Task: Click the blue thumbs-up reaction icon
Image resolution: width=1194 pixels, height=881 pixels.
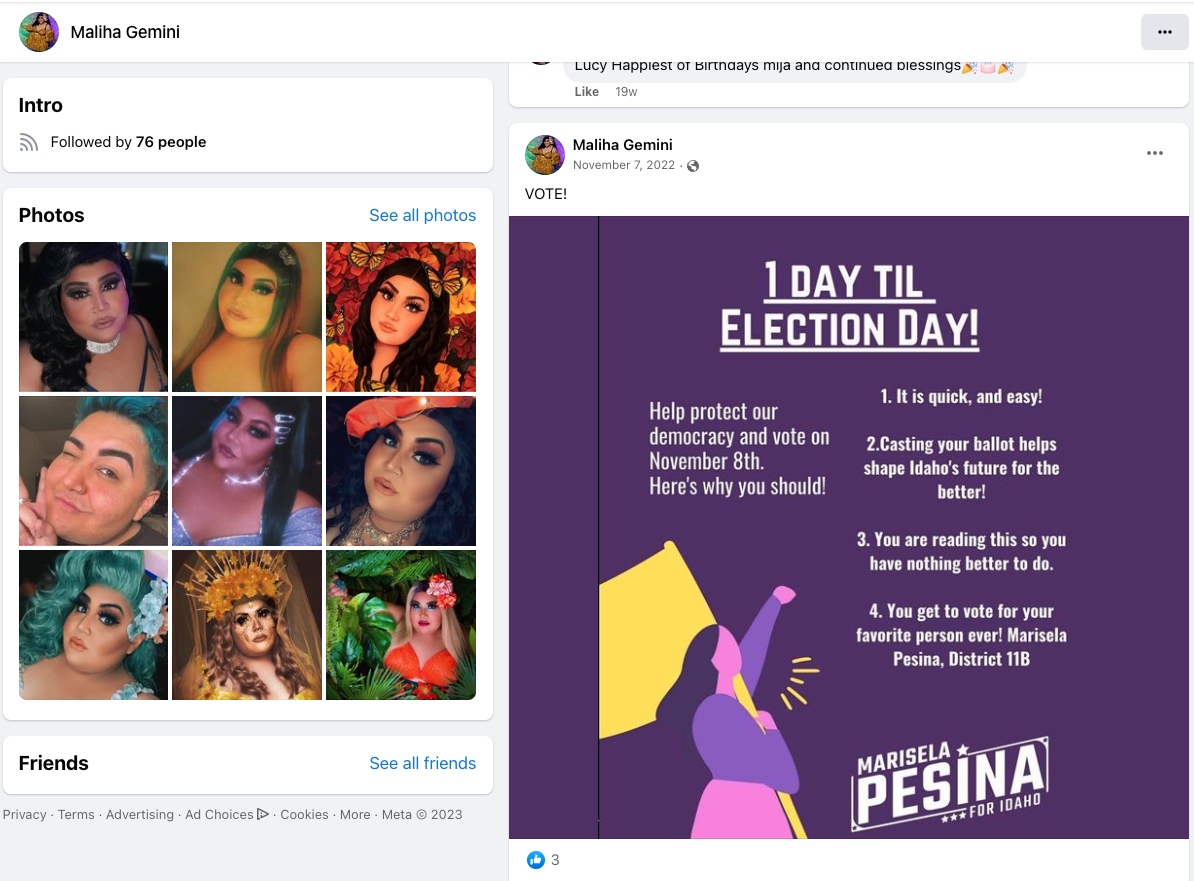Action: pos(535,860)
